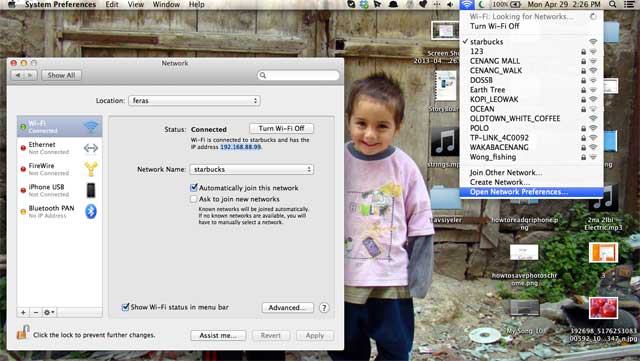
Task: Click the lock to prevent changes
Action: (x=22, y=333)
